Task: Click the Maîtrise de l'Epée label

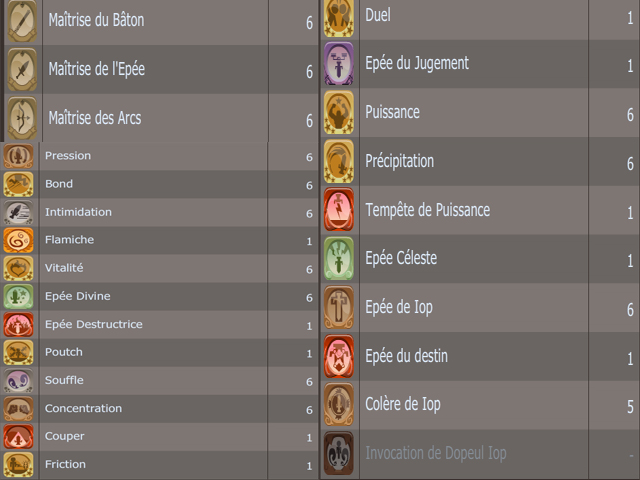Action: coord(97,69)
